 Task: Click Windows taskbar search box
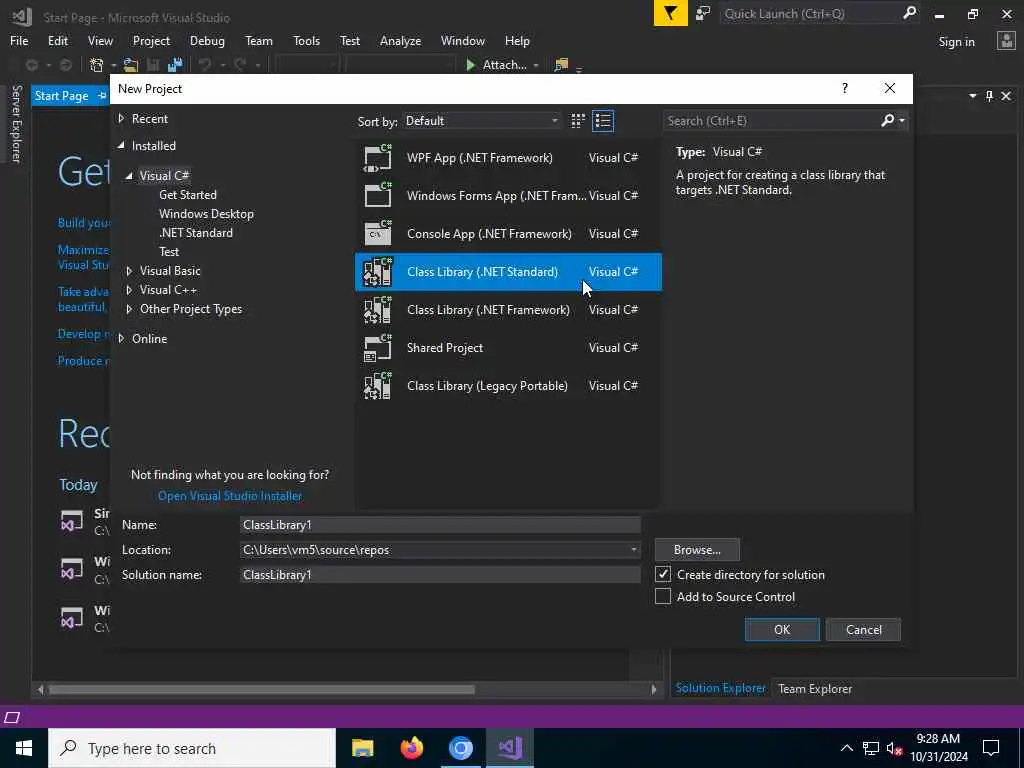192,748
